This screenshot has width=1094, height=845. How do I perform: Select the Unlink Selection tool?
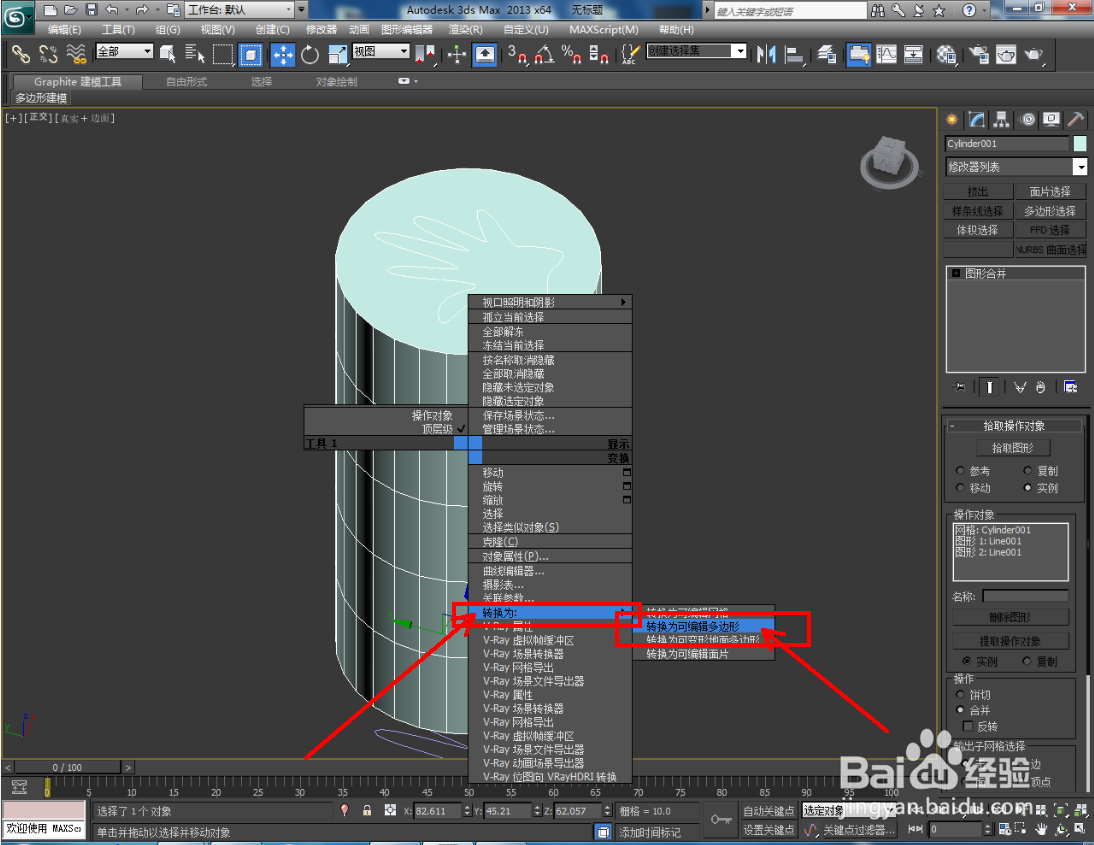coord(48,54)
